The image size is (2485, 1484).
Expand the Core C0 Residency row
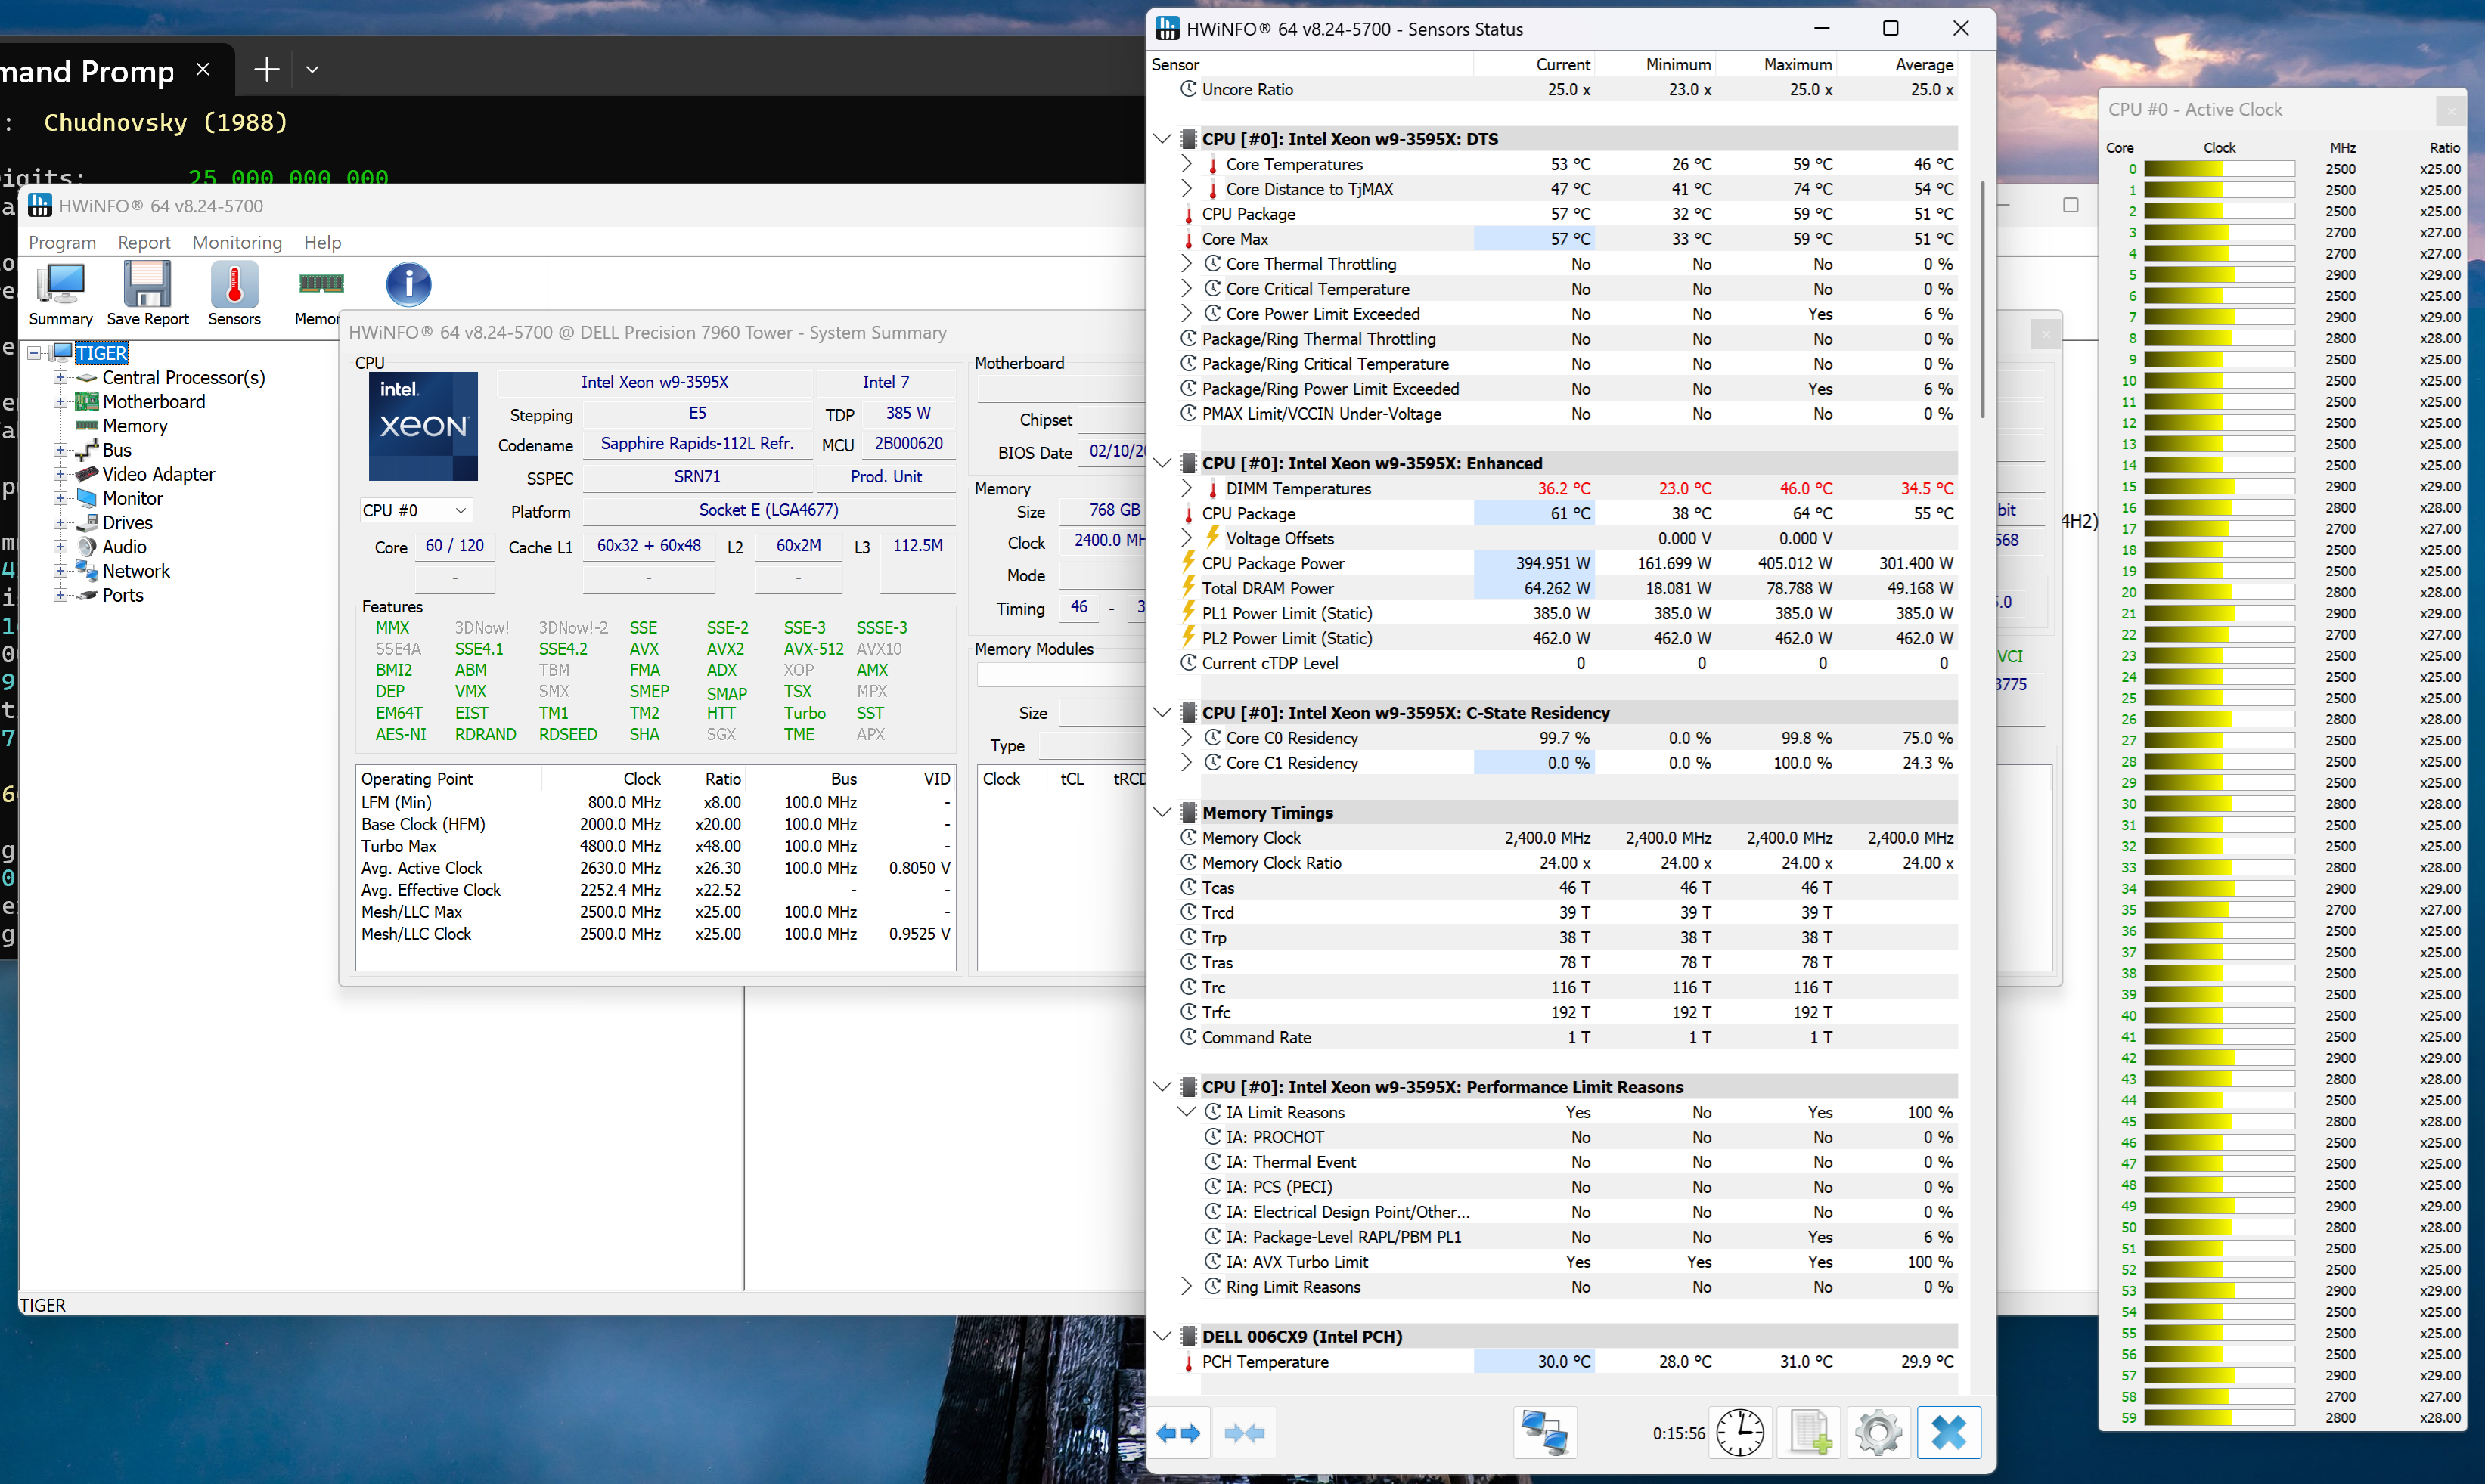click(x=1187, y=738)
